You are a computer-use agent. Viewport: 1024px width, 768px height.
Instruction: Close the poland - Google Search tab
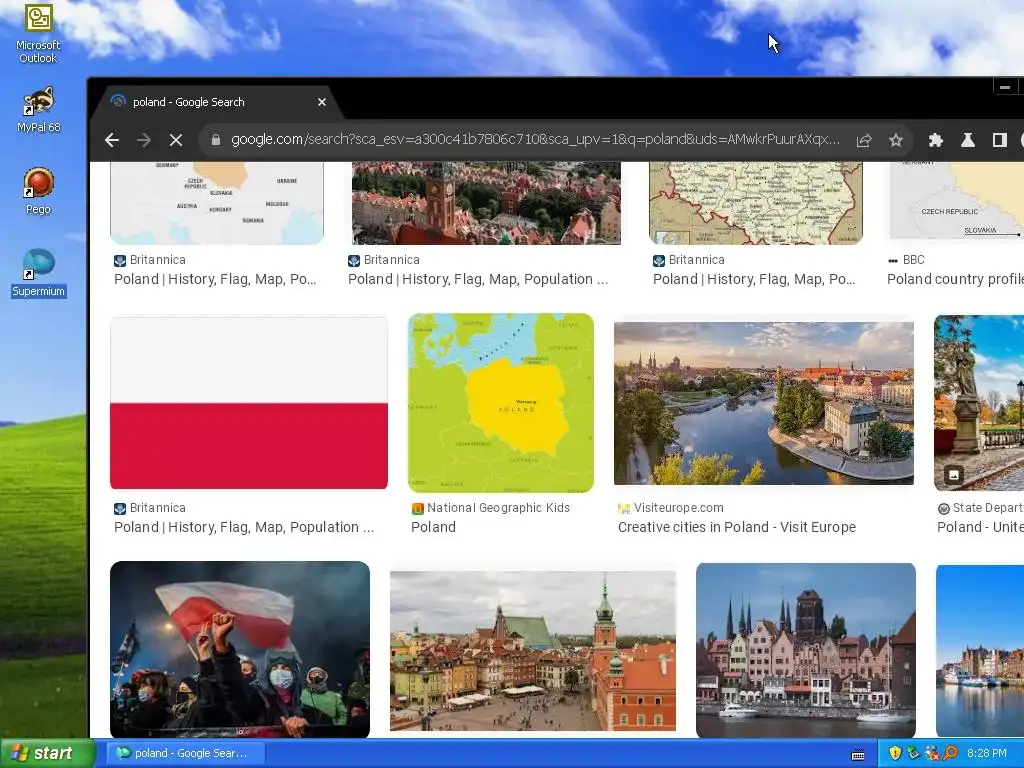322,102
